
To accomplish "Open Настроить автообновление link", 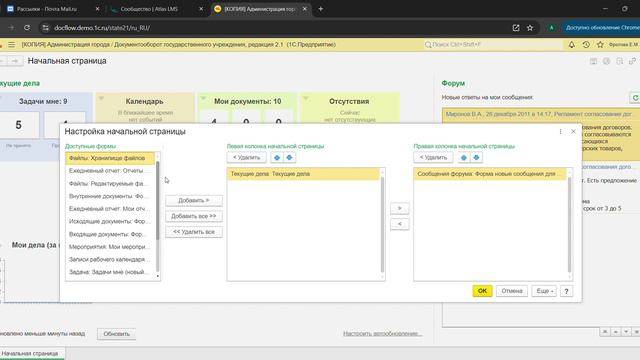I will pos(382,334).
